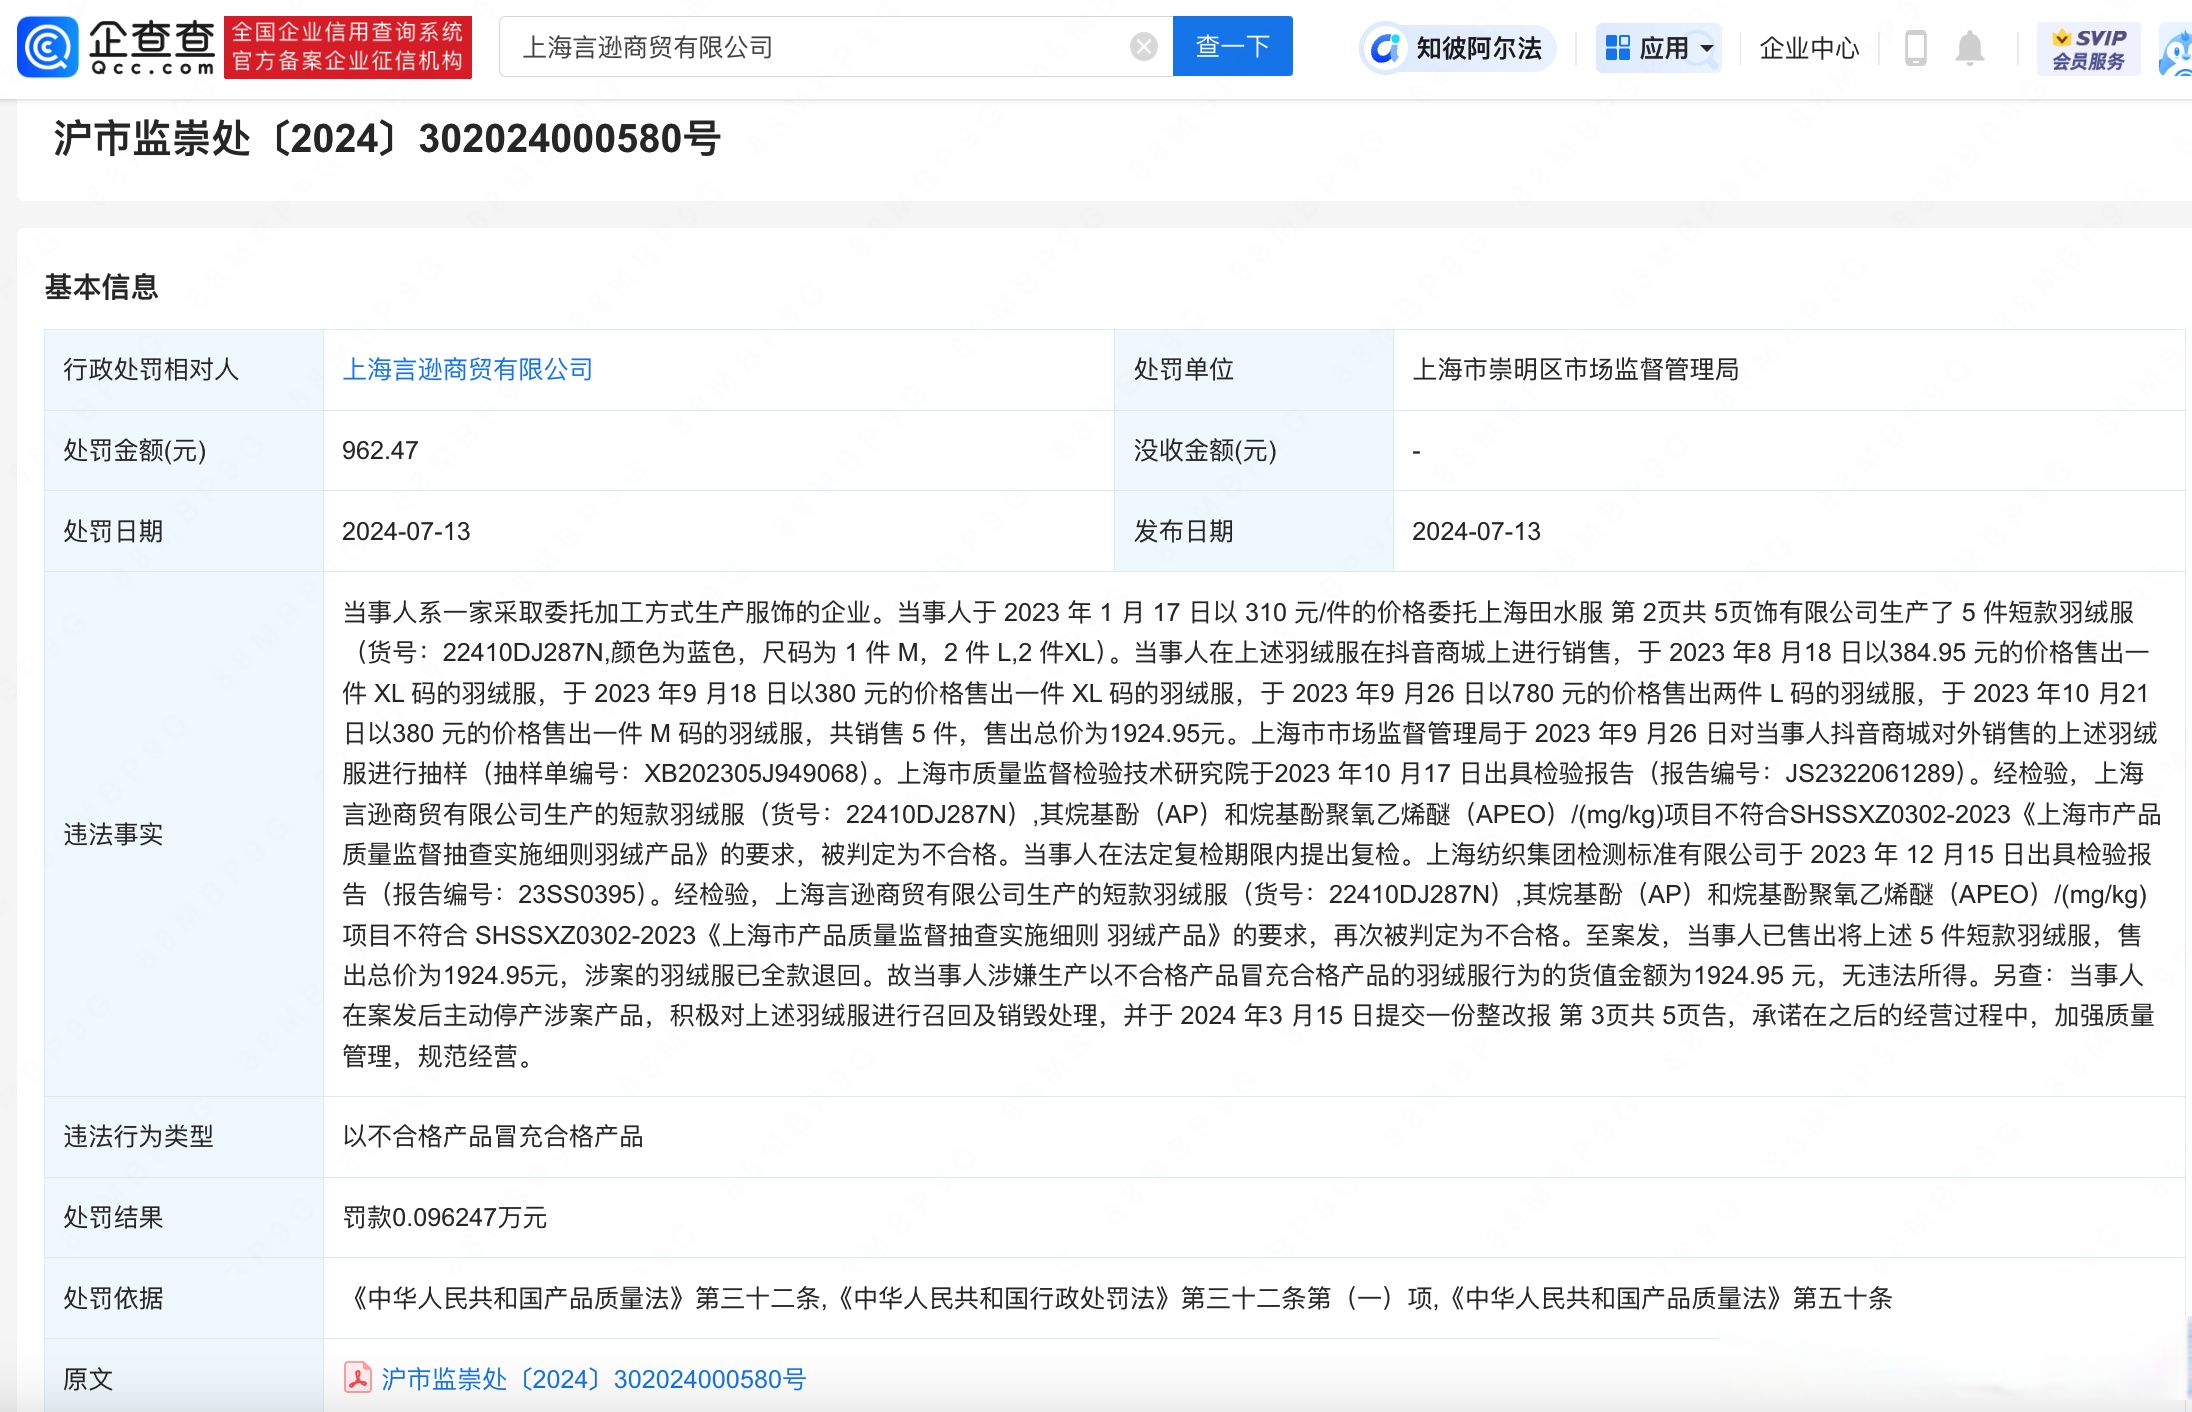Image resolution: width=2192 pixels, height=1412 pixels.
Task: Select the penalty amount 962.47 cell
Action: pyautogui.click(x=377, y=450)
